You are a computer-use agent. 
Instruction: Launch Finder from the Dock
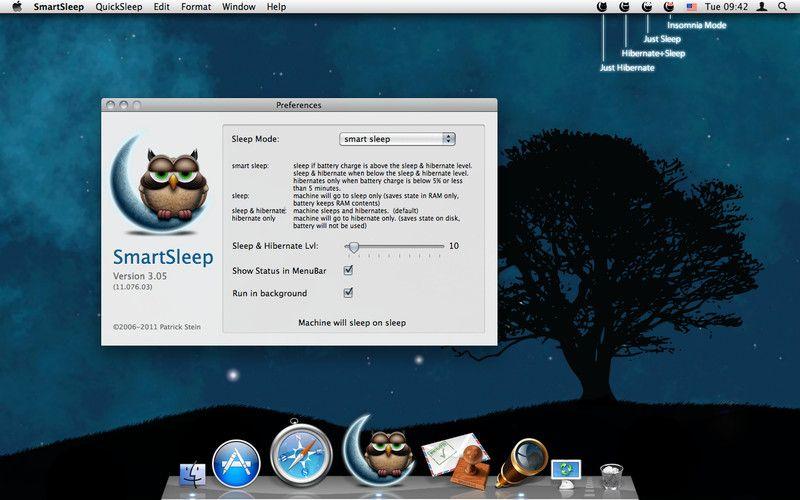[x=192, y=474]
